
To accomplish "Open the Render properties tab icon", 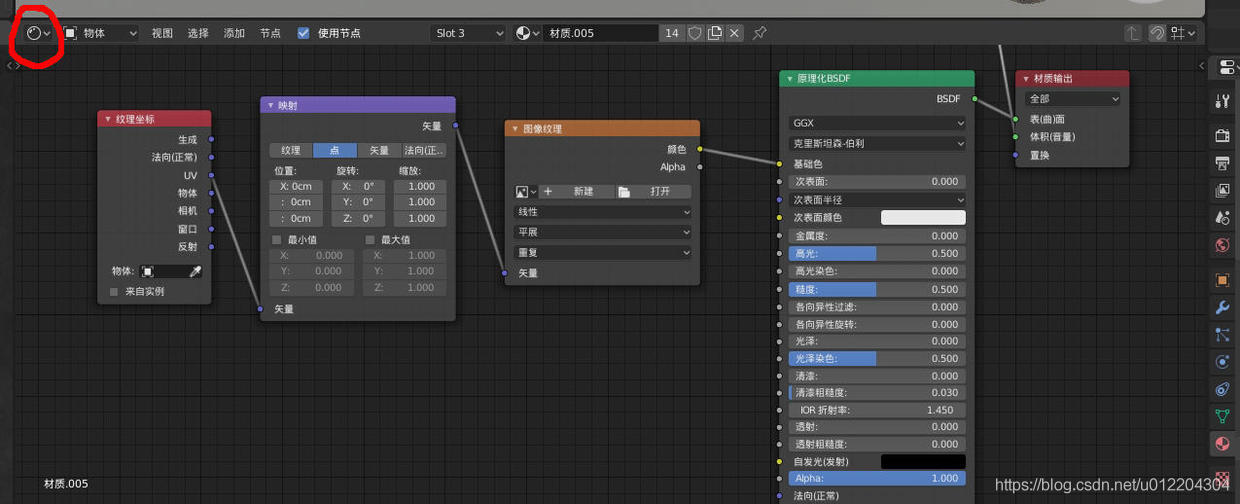I will (x=1222, y=135).
